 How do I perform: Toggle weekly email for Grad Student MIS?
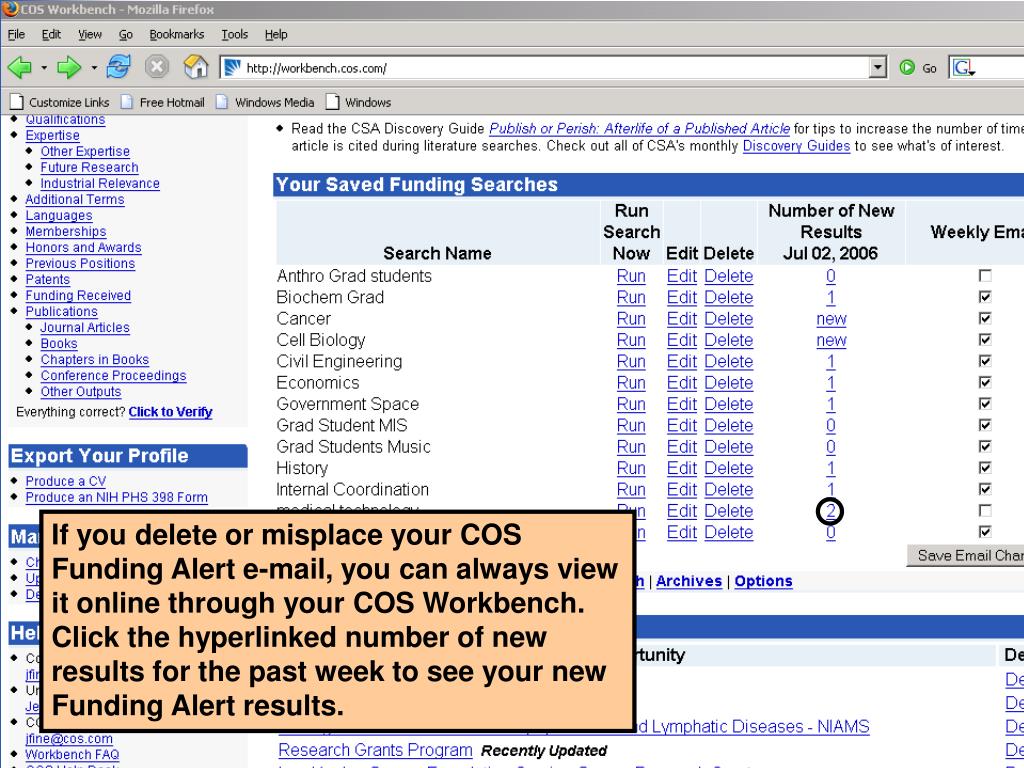tap(985, 424)
